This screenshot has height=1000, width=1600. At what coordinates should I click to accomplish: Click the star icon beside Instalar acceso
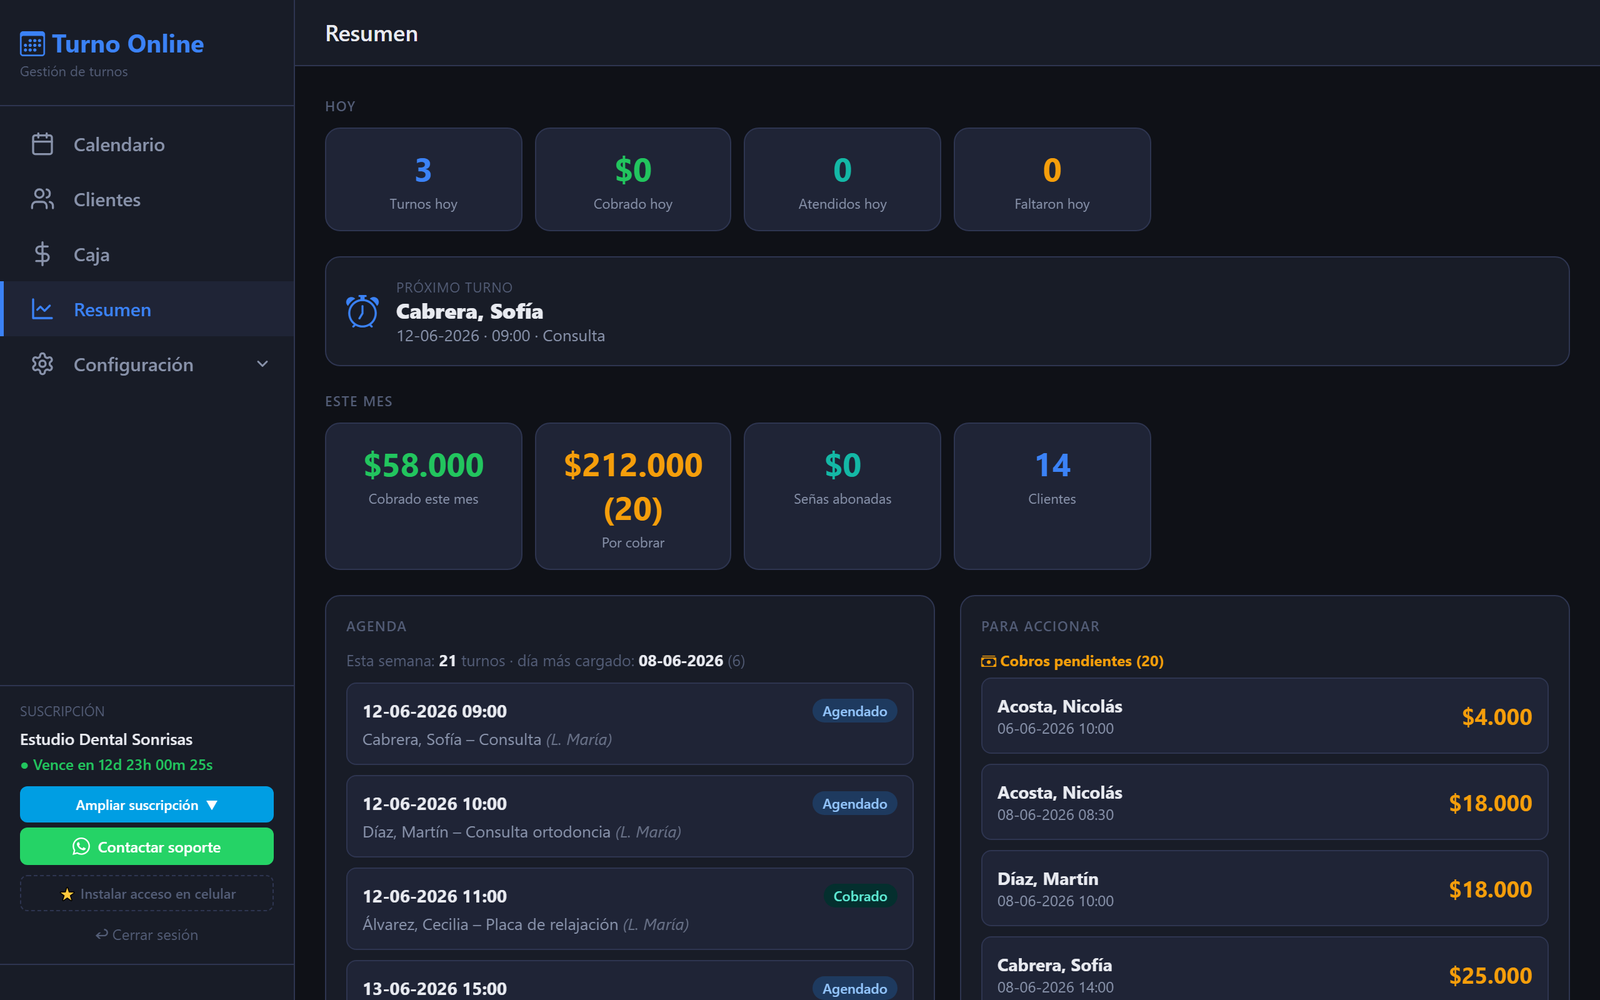tap(67, 894)
